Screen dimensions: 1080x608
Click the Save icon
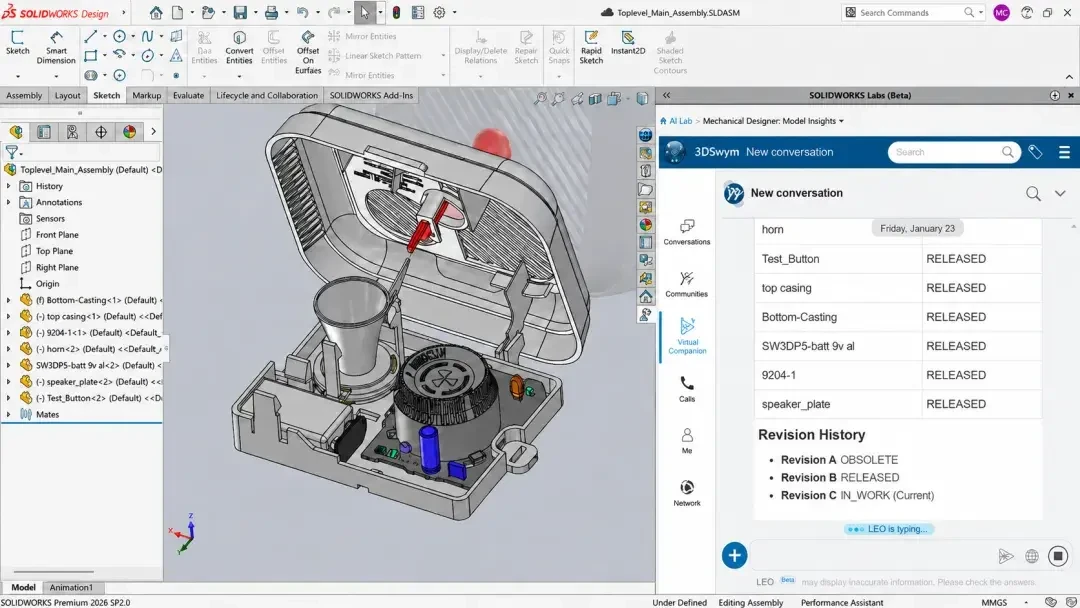[240, 12]
